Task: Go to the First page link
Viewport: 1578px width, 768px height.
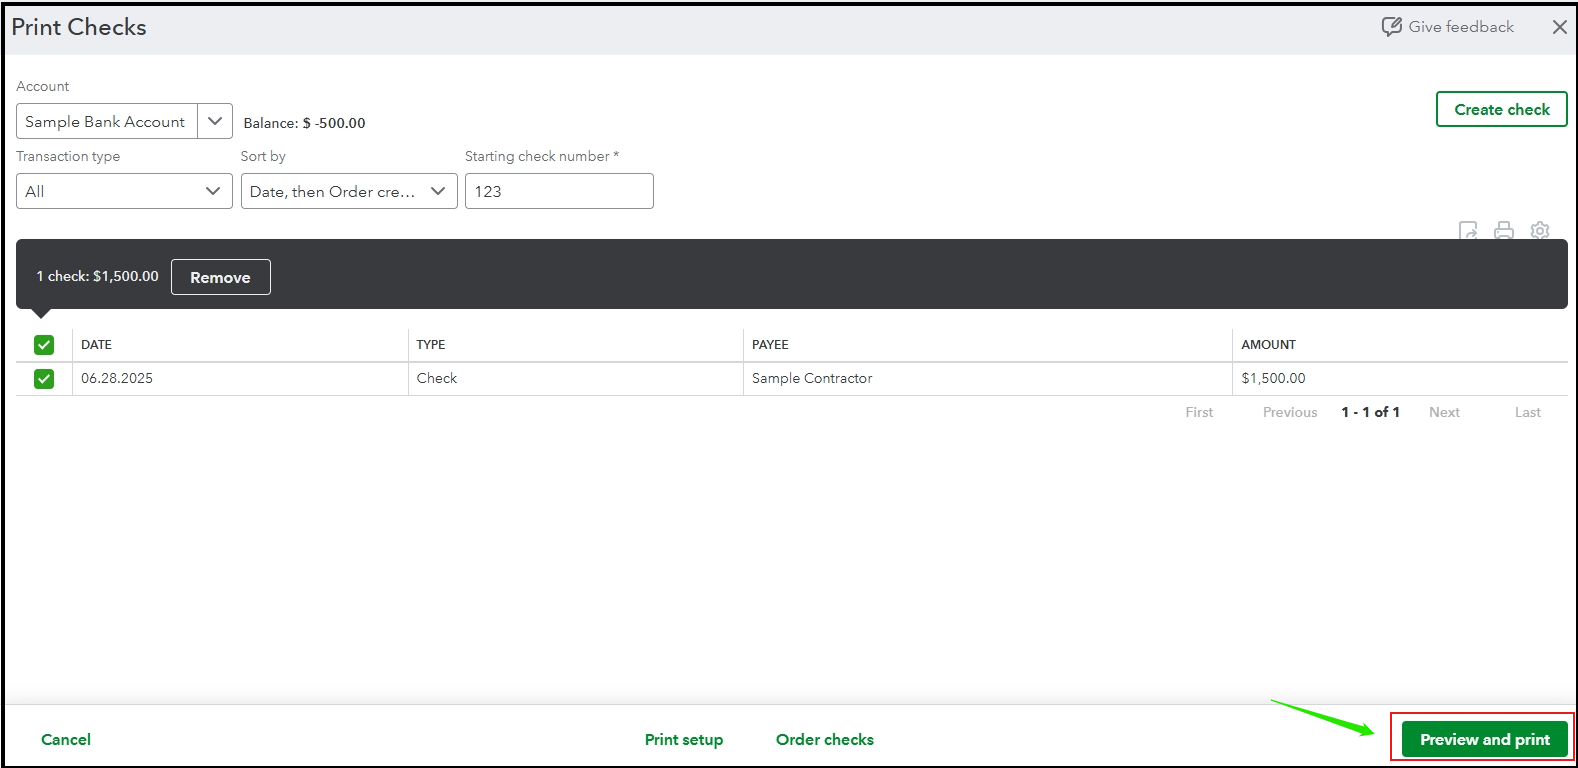Action: [1199, 412]
